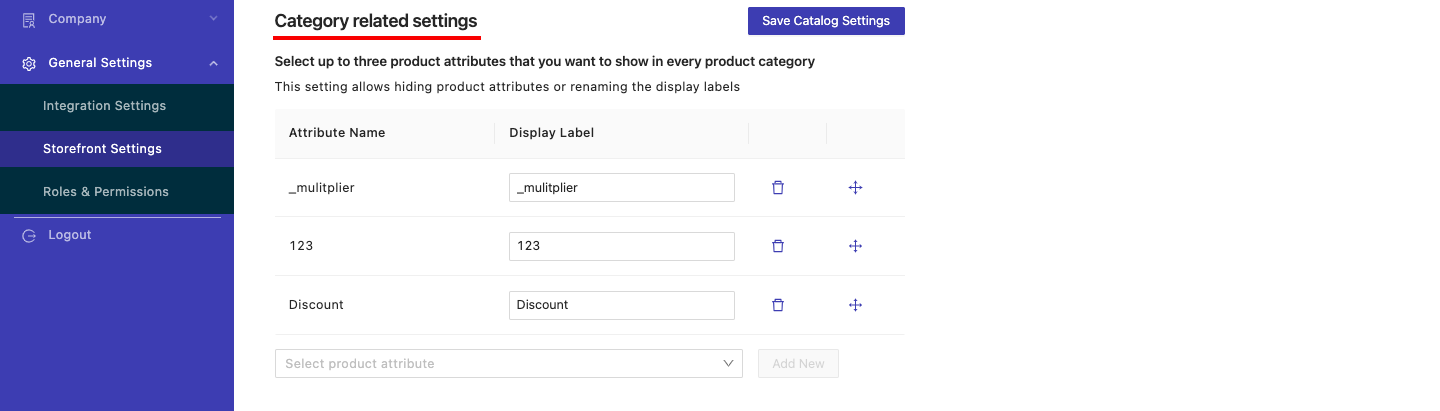Open Integration Settings menu item
The width and height of the screenshot is (1440, 411).
coord(104,106)
